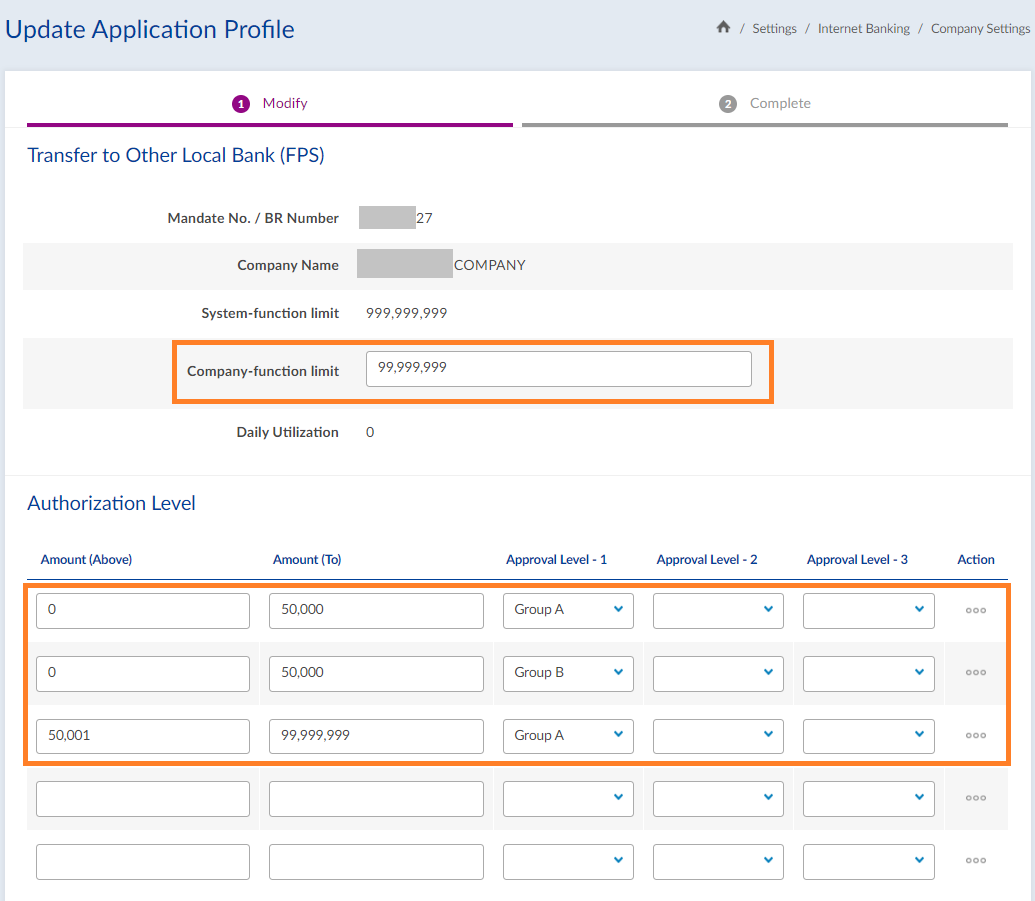Click action dots on 50,001 amount row
Viewport: 1035px width, 901px height.
(x=976, y=736)
